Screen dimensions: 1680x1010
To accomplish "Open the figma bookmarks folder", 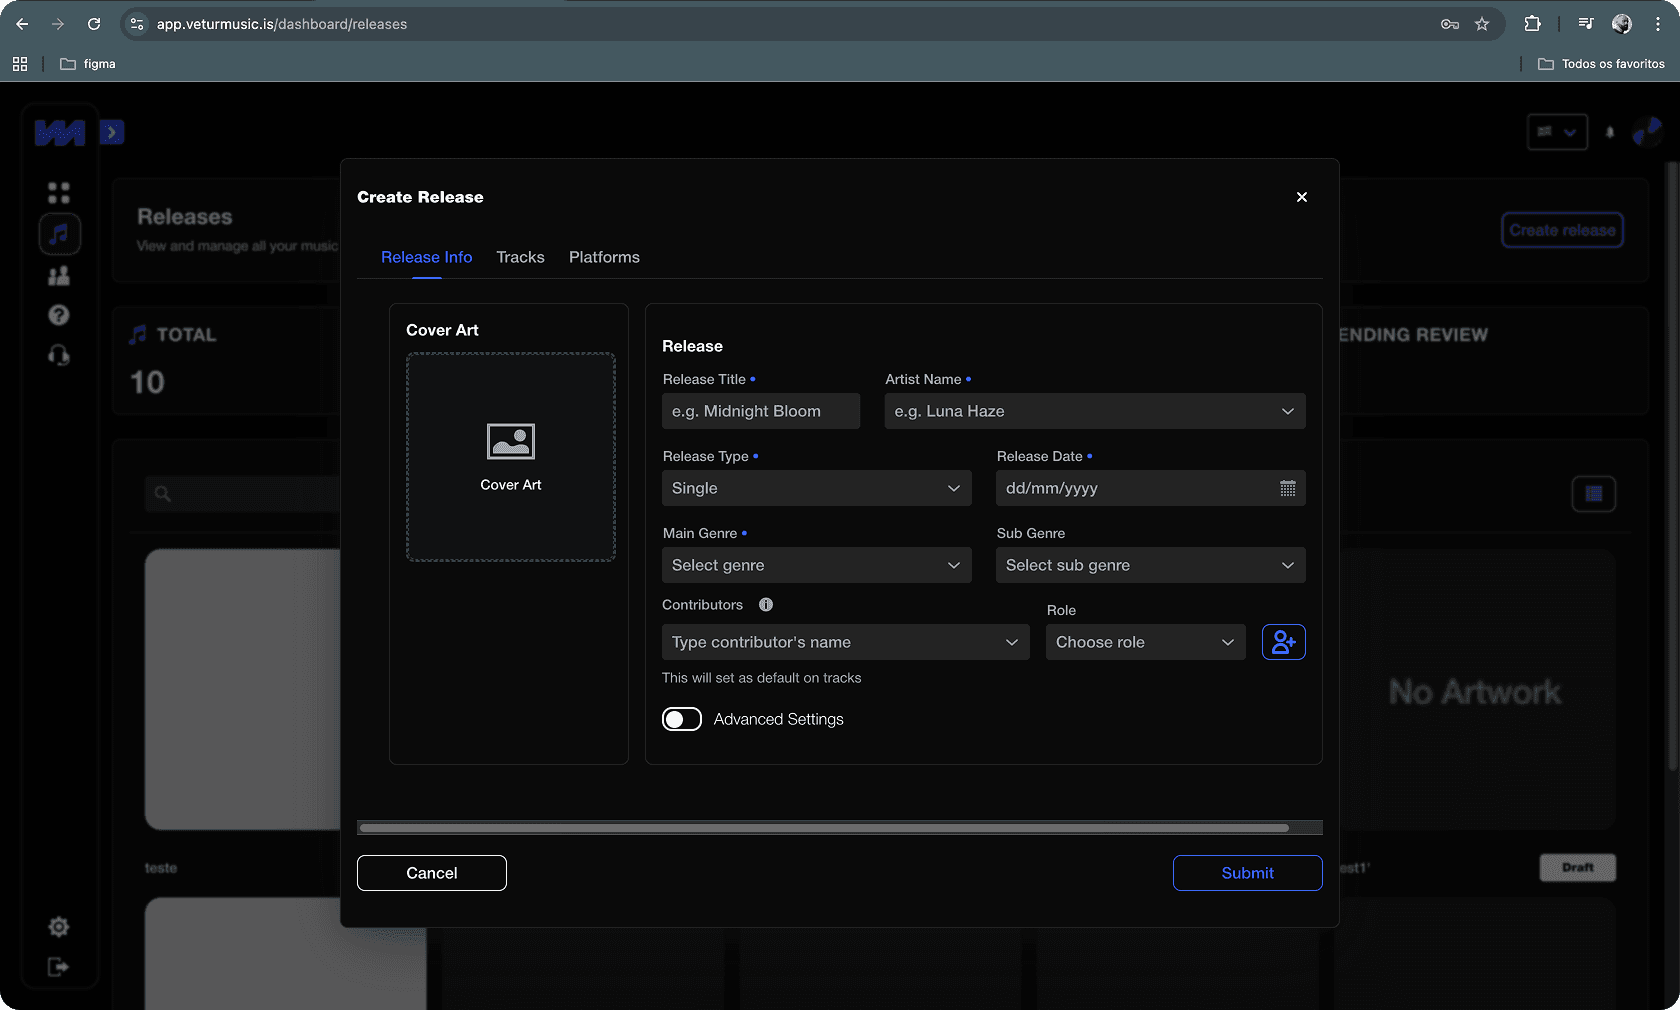I will point(88,64).
